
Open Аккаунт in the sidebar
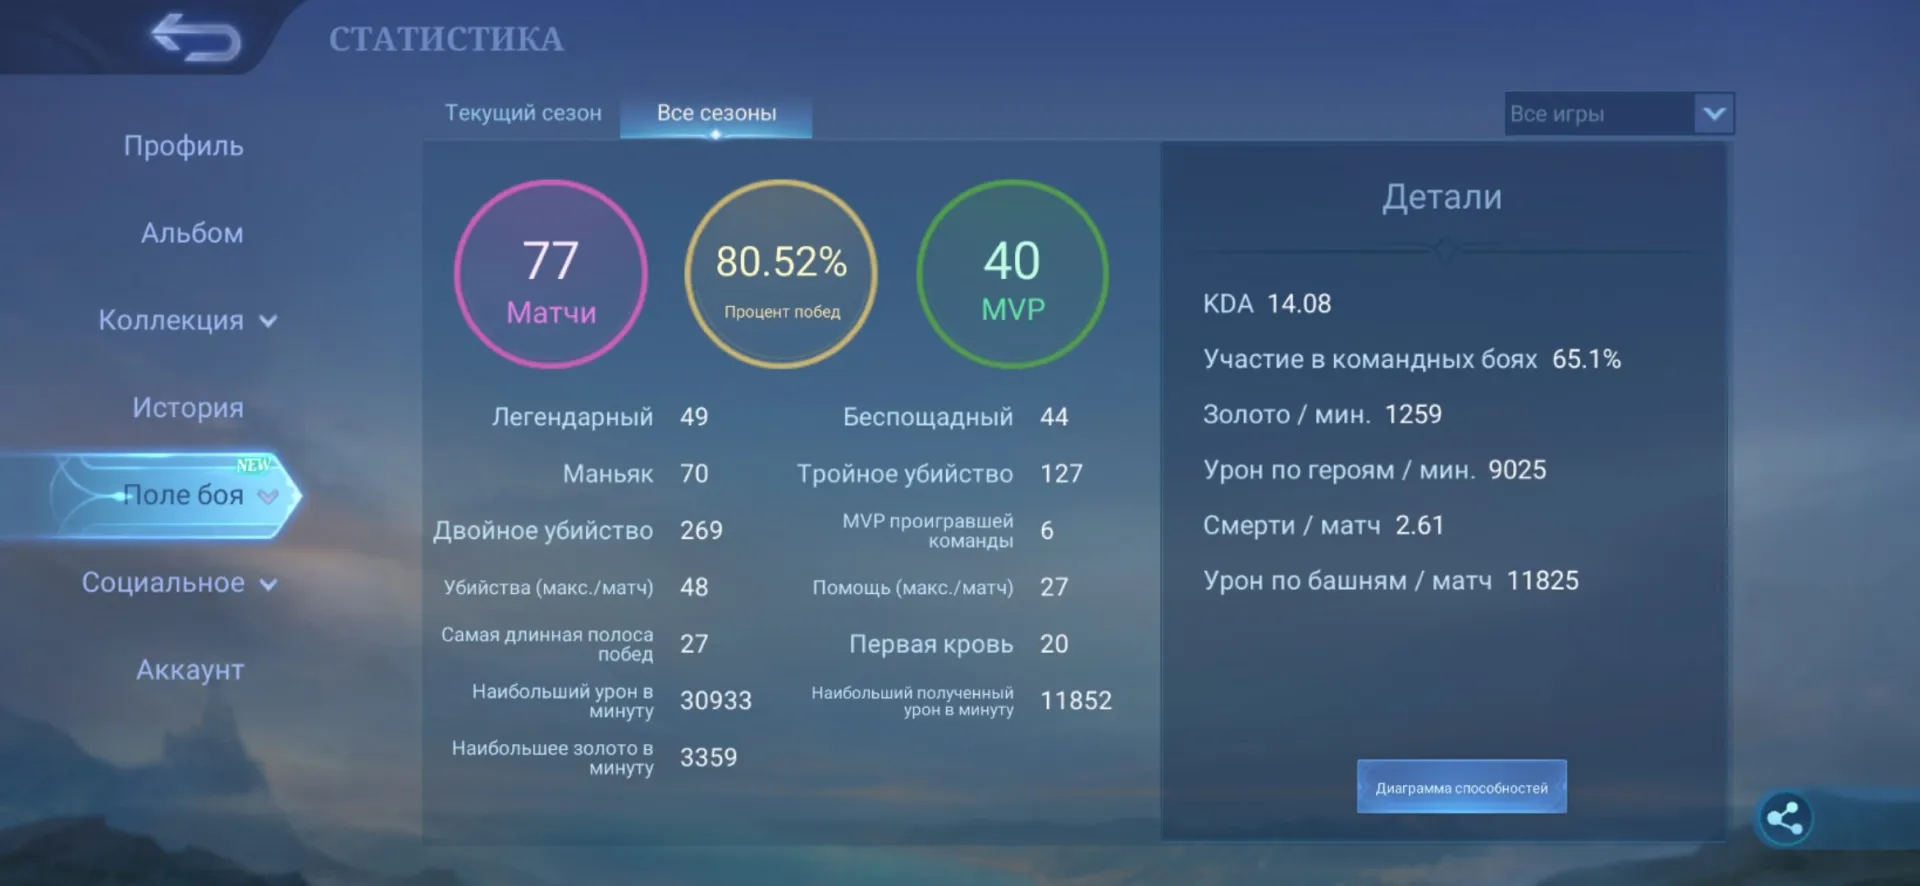189,670
